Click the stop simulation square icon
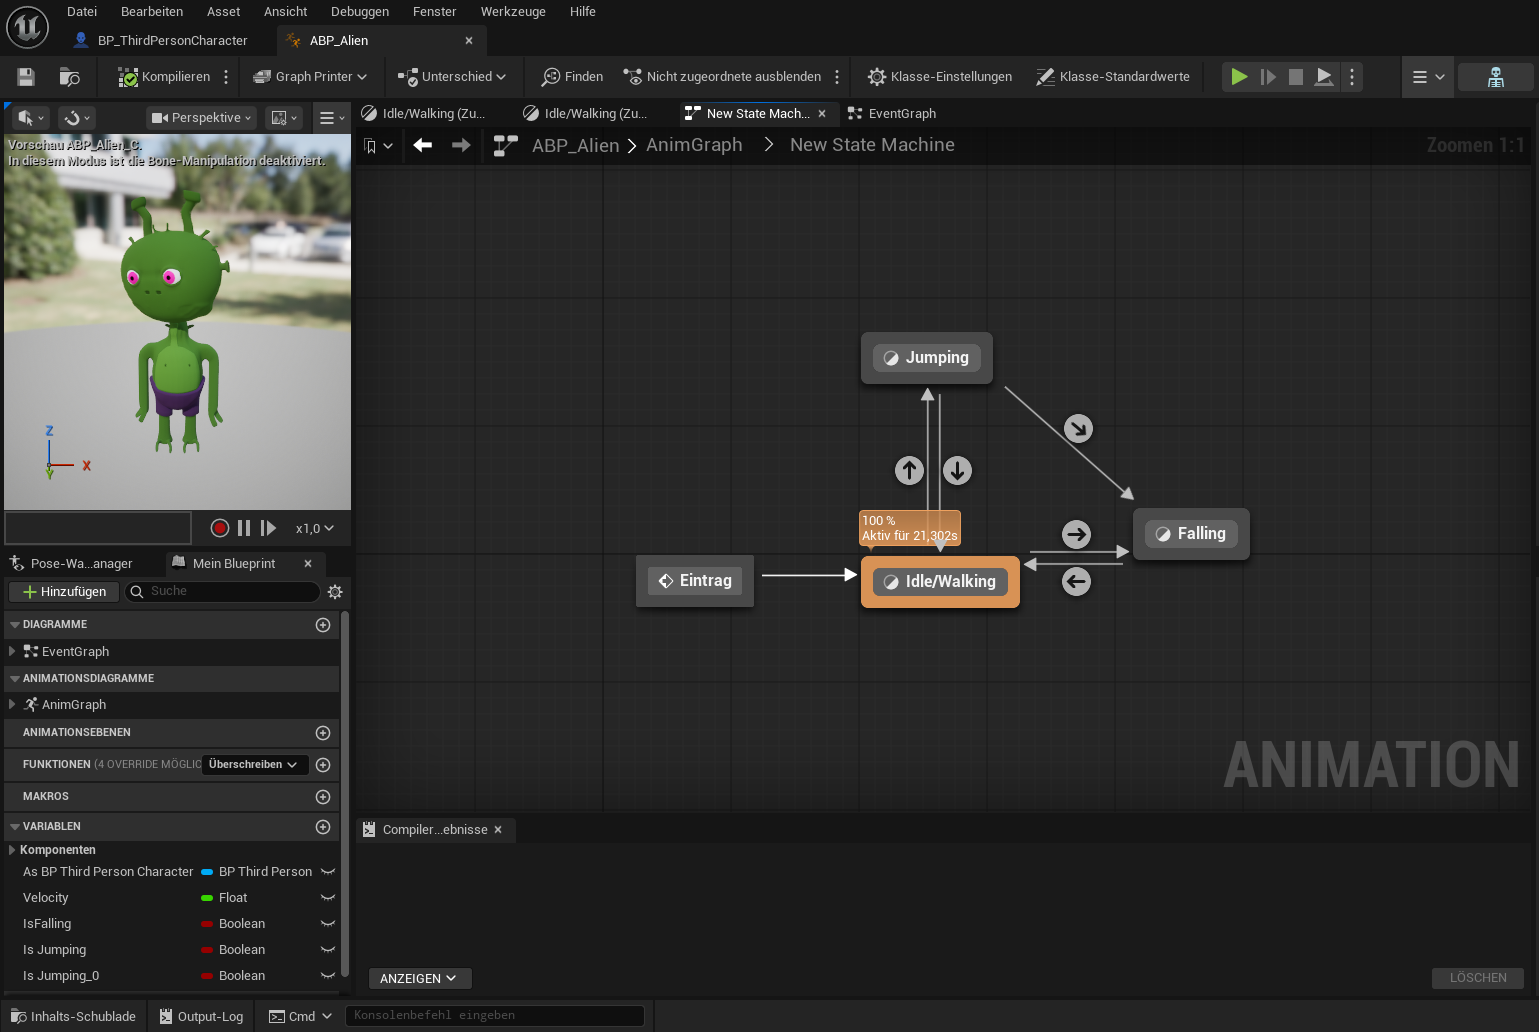The width and height of the screenshot is (1539, 1032). [x=1296, y=77]
